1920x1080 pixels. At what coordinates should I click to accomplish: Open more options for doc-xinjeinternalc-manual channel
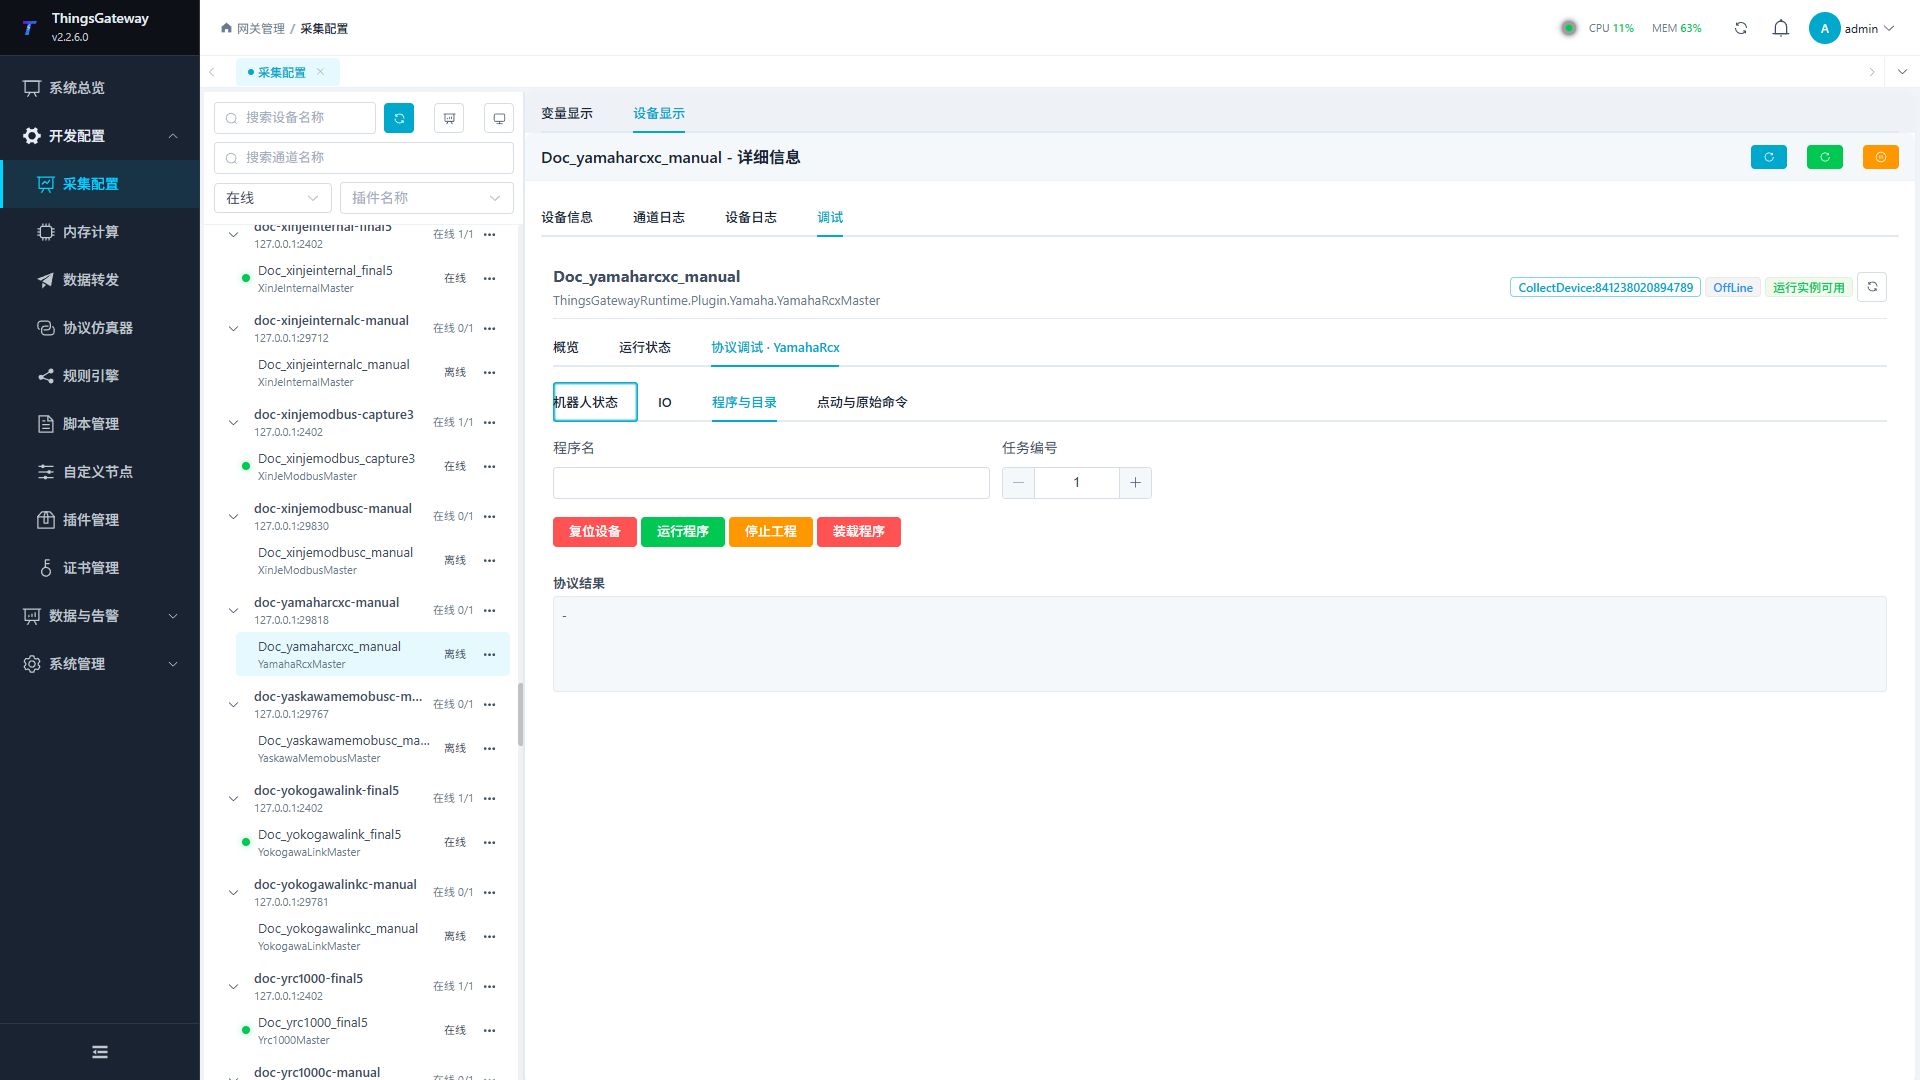point(489,328)
